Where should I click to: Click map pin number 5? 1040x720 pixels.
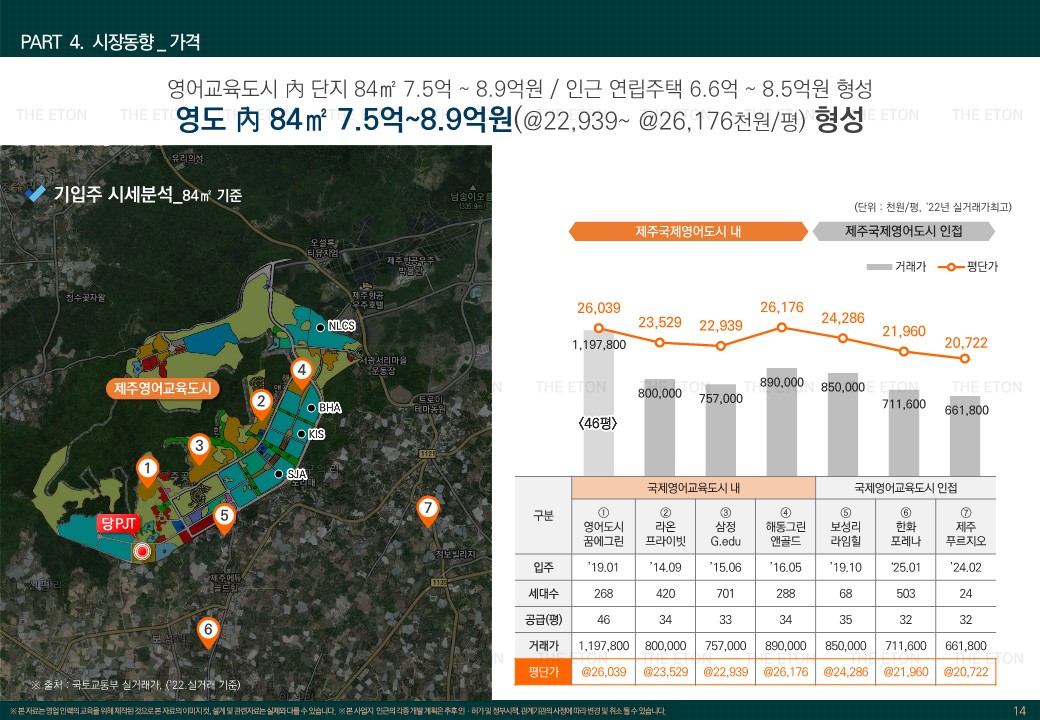[x=224, y=516]
